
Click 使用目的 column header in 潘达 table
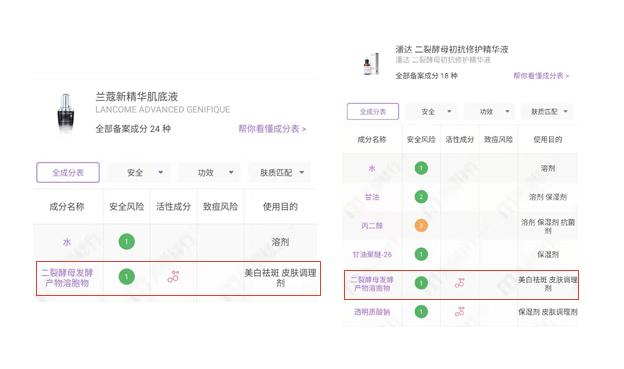(x=548, y=140)
